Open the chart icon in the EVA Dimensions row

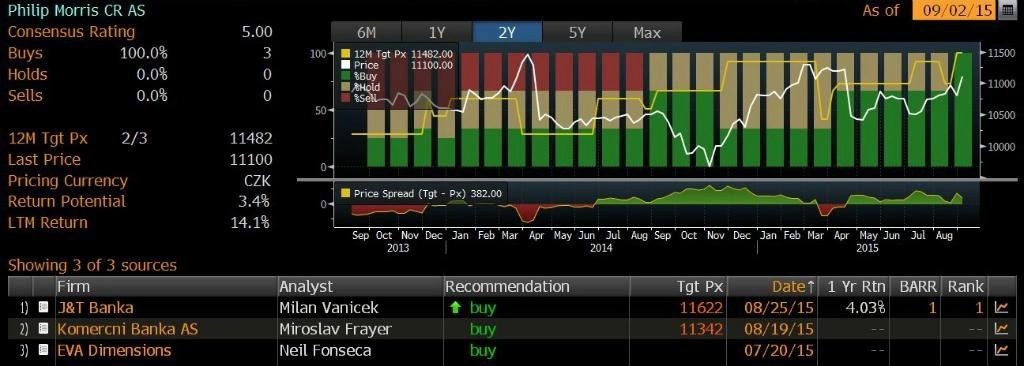[x=1000, y=350]
